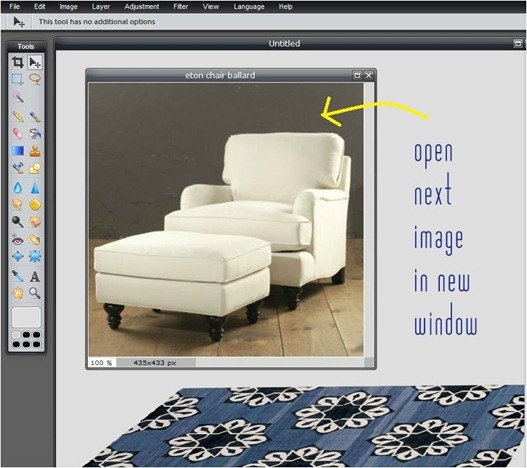Image resolution: width=527 pixels, height=468 pixels.
Task: Click the Untitled window title bar
Action: (x=284, y=44)
